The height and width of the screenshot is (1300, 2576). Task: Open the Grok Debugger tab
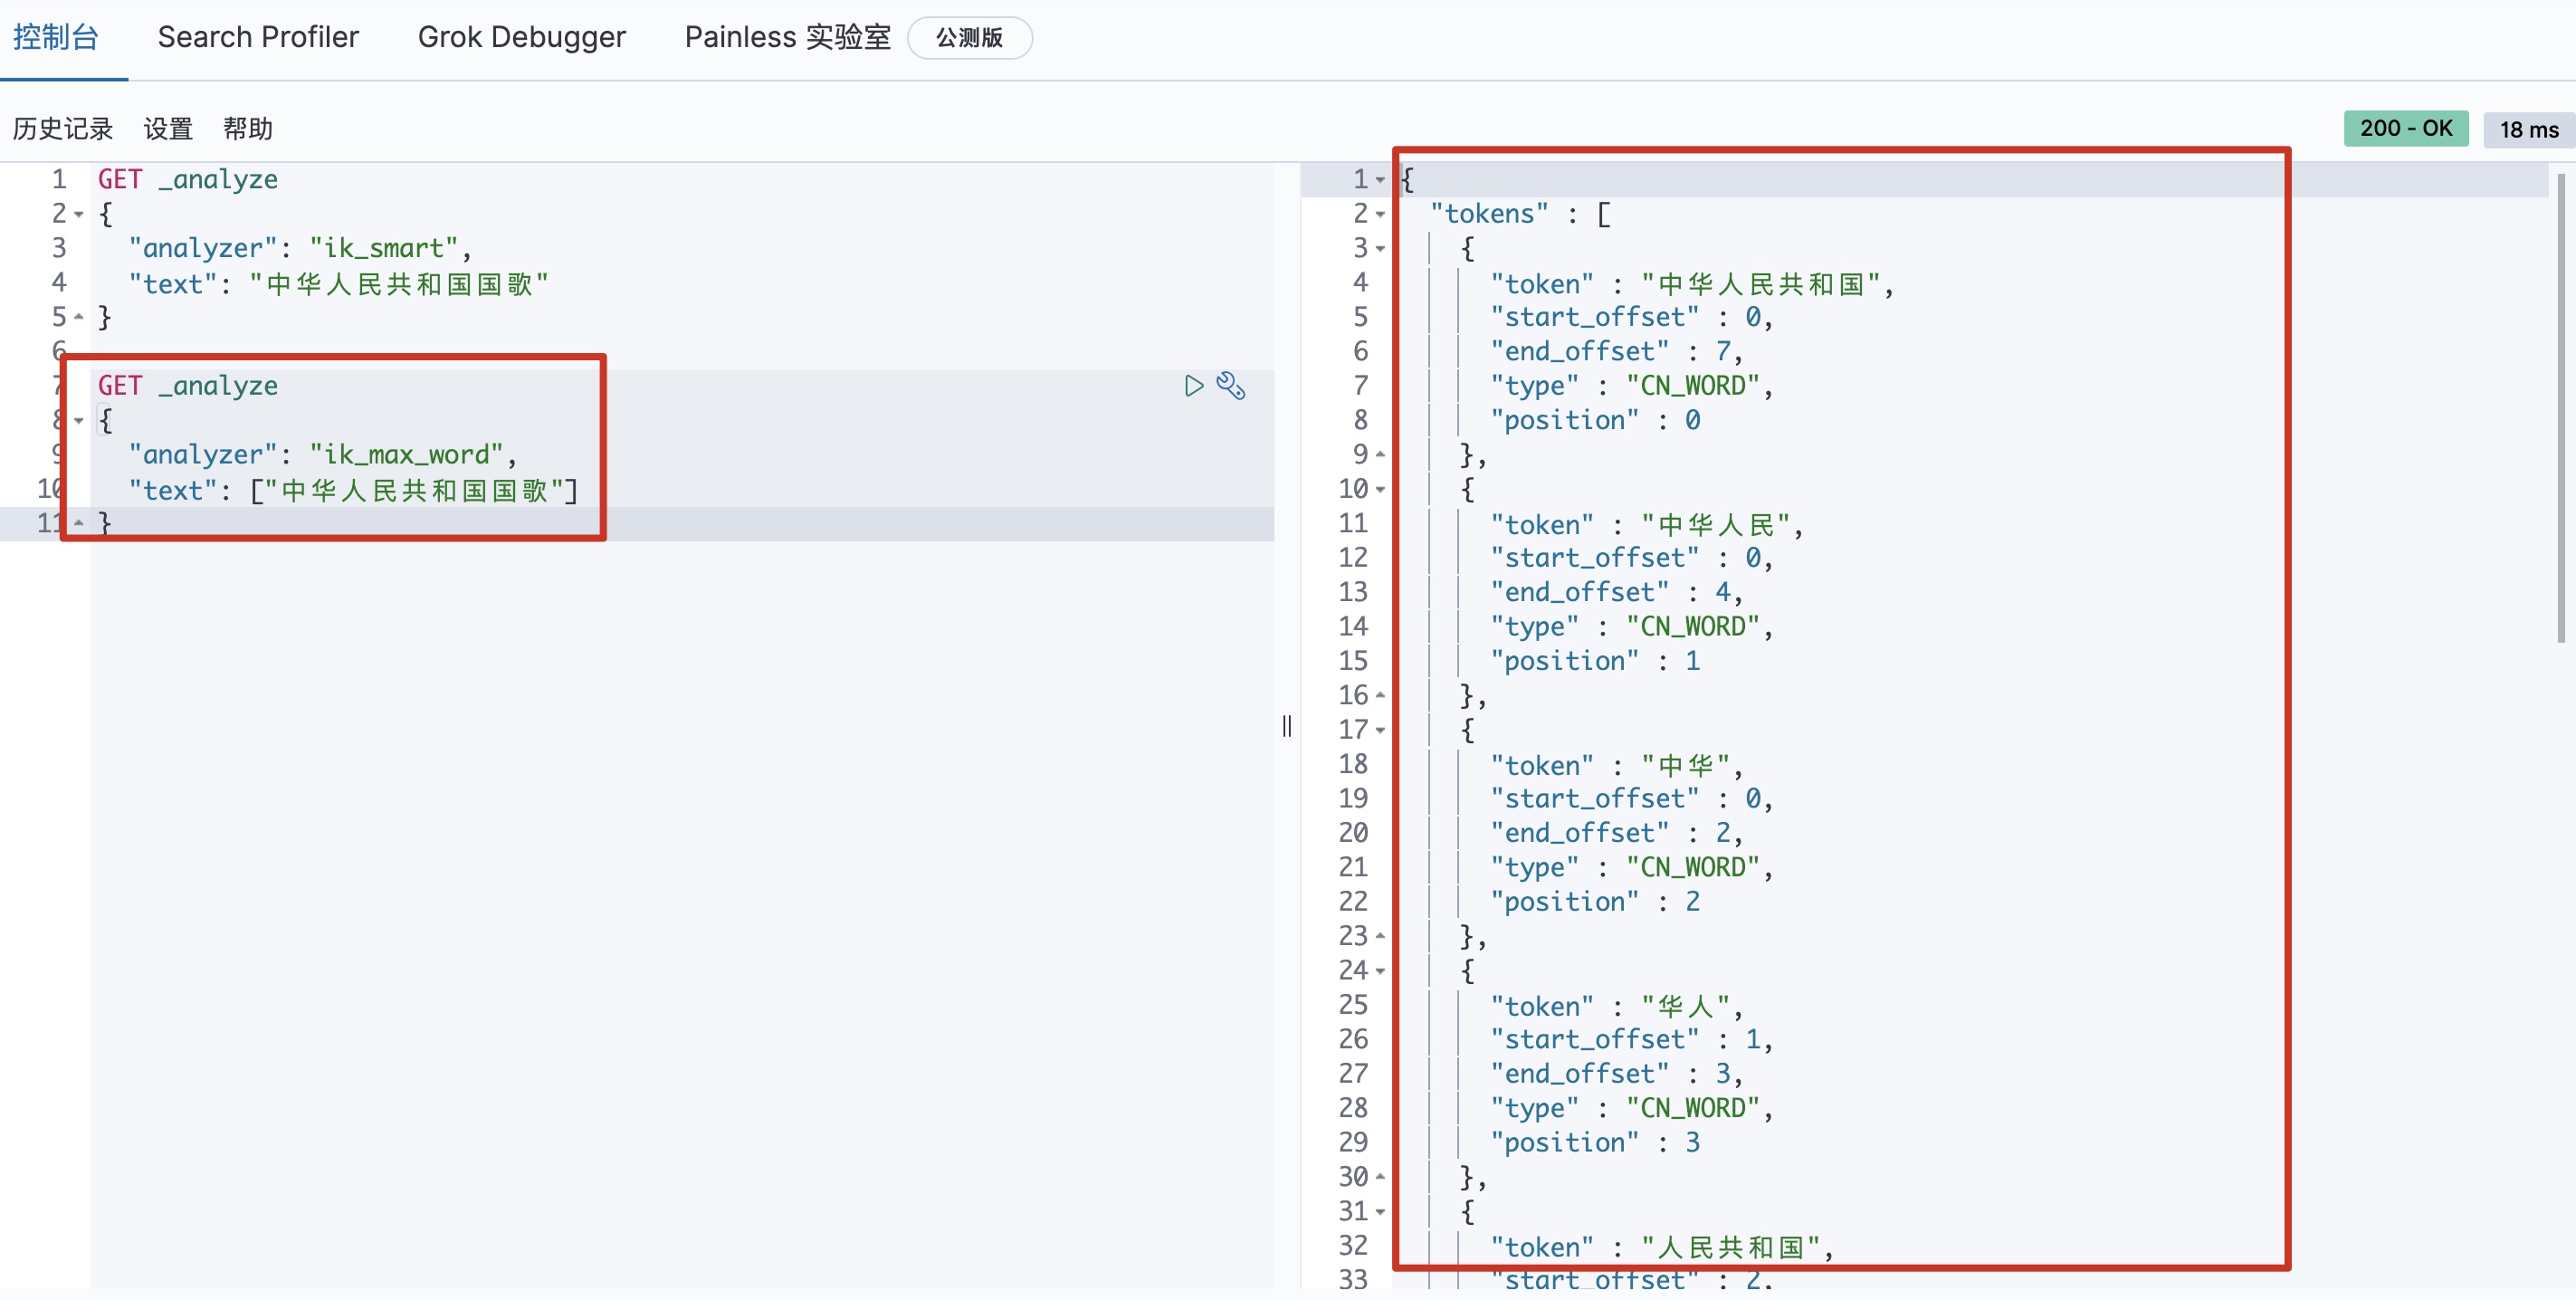521,37
